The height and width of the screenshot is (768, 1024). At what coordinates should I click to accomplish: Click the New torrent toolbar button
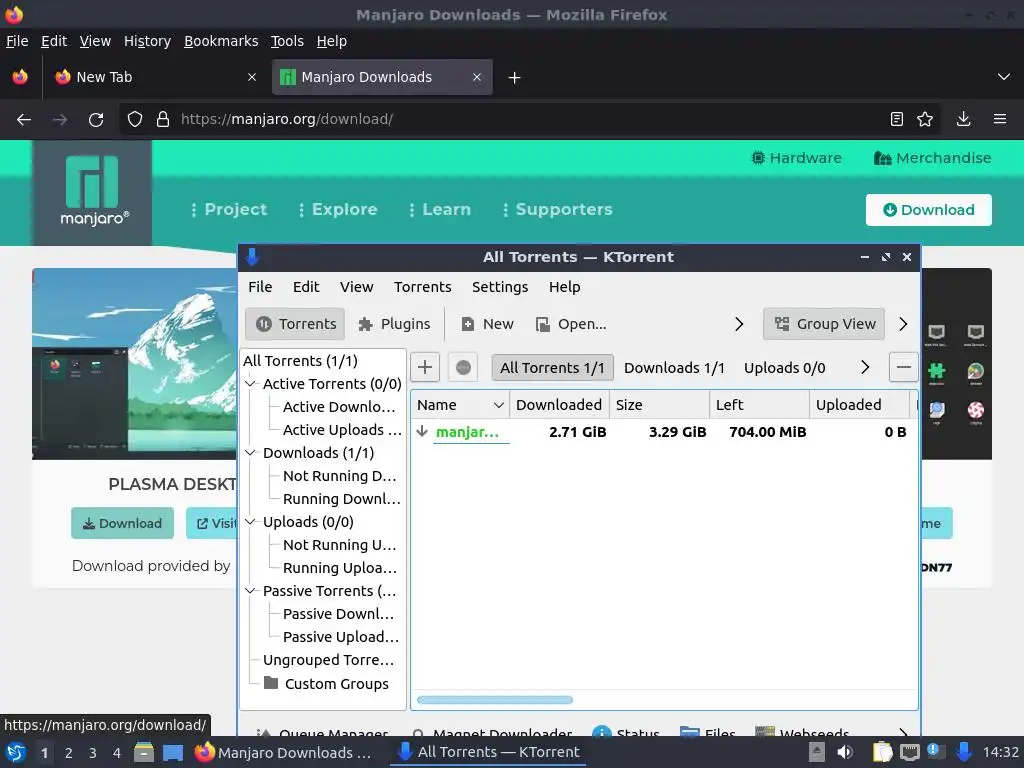click(x=487, y=324)
